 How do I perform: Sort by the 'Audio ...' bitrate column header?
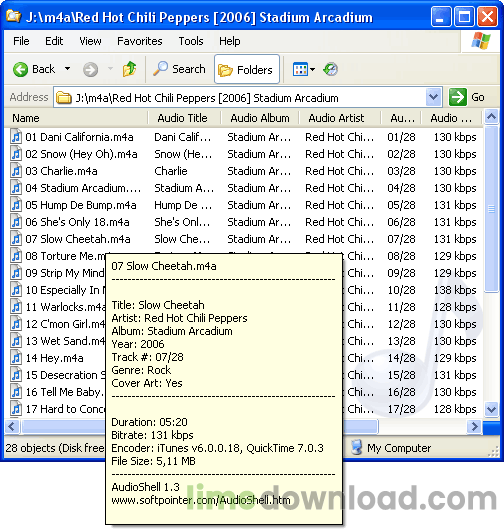point(451,118)
